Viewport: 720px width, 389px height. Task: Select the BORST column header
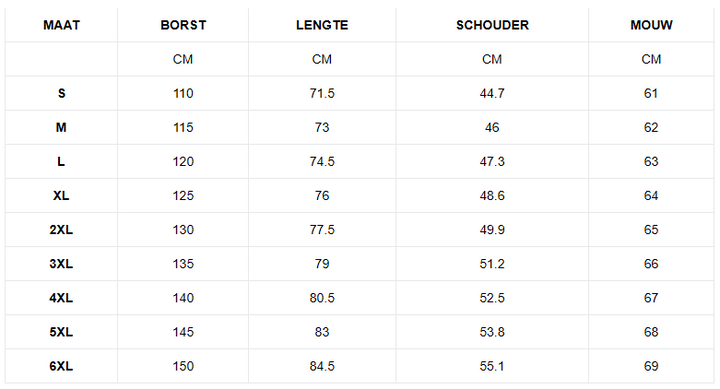coord(183,25)
